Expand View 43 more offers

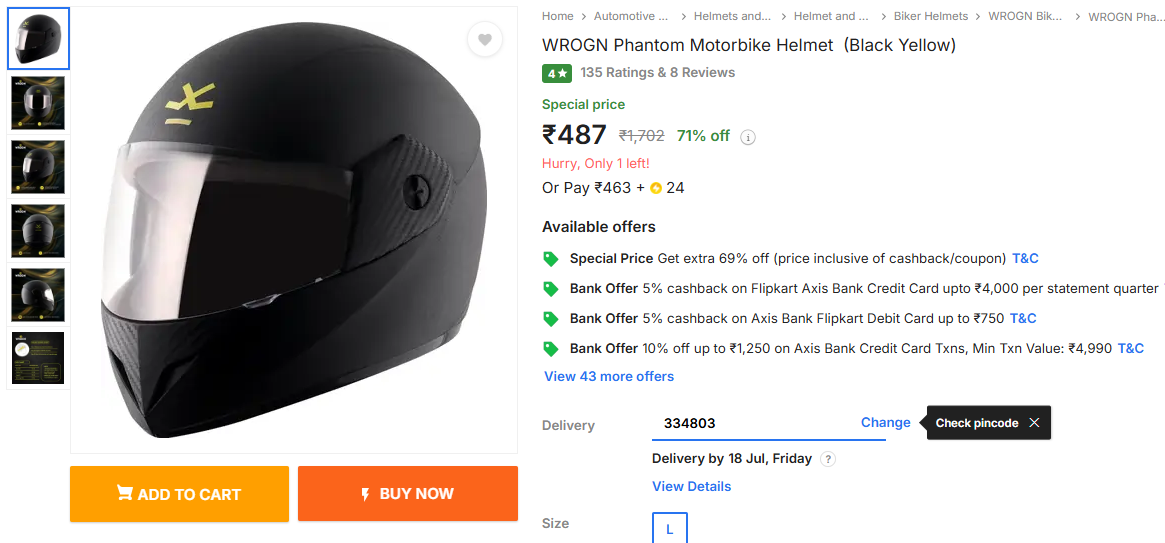(609, 376)
